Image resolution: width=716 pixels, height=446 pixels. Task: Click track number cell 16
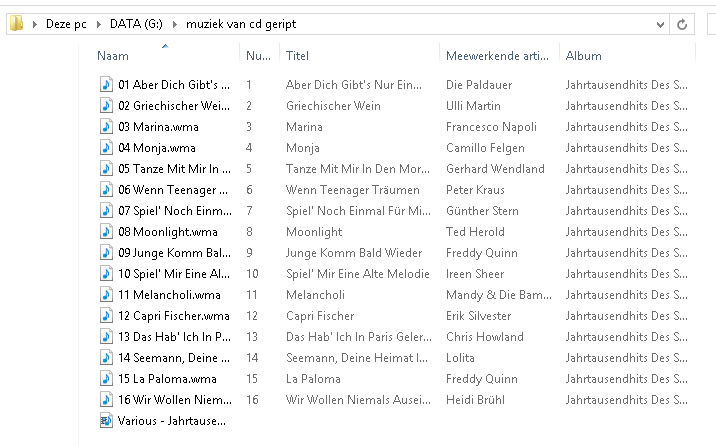pos(252,399)
